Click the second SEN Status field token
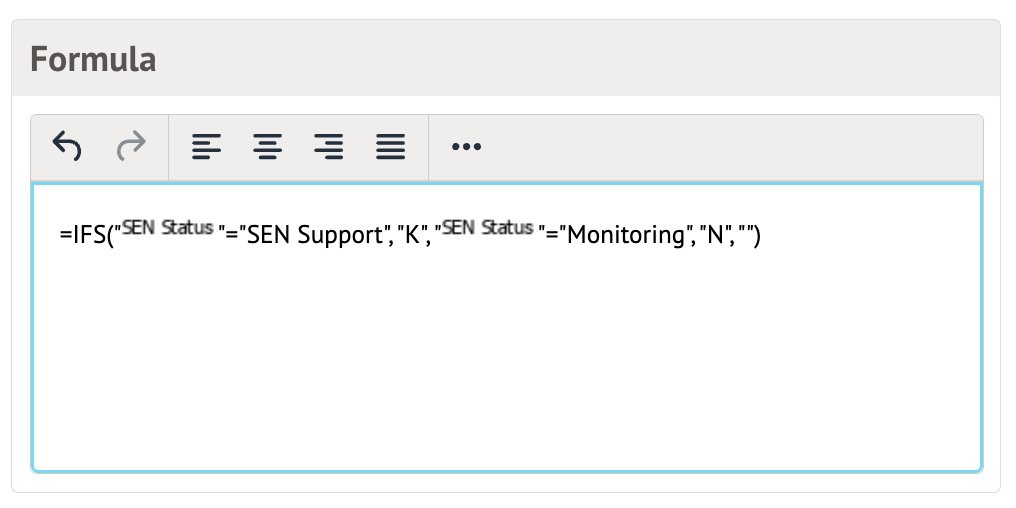This screenshot has height=508, width=1016. pyautogui.click(x=488, y=229)
